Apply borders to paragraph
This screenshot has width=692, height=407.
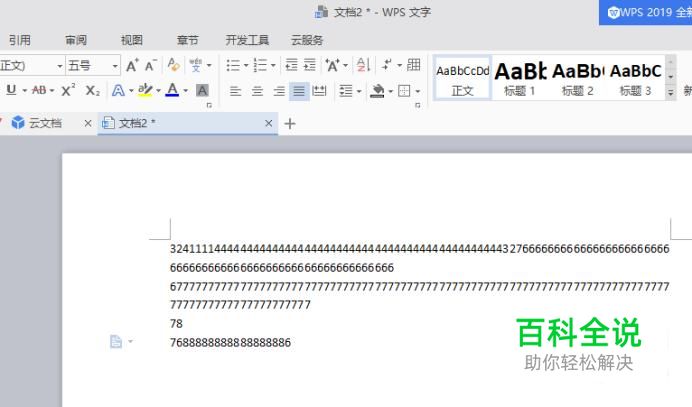[404, 91]
